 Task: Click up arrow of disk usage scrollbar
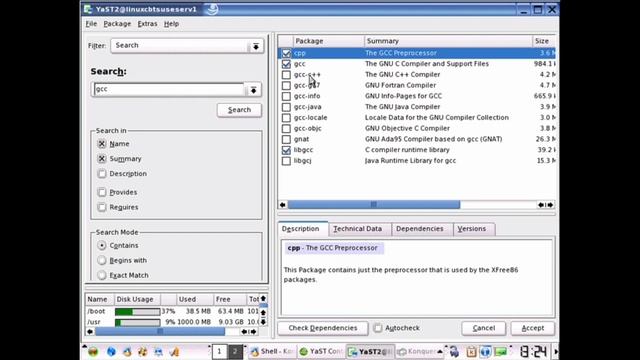(x=263, y=299)
